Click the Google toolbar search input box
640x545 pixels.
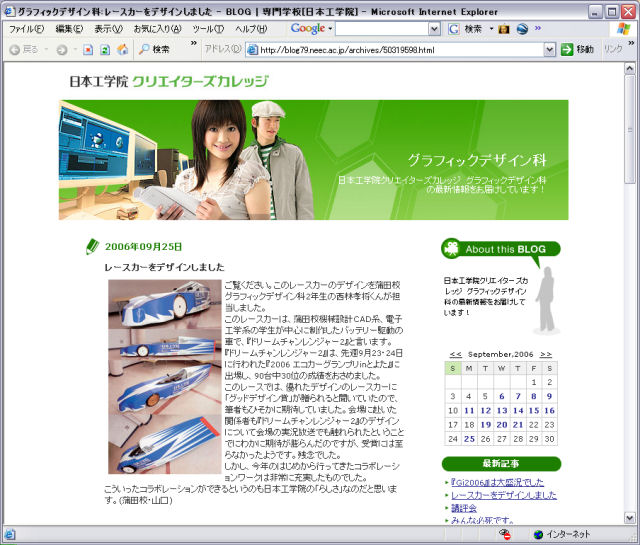tap(382, 29)
